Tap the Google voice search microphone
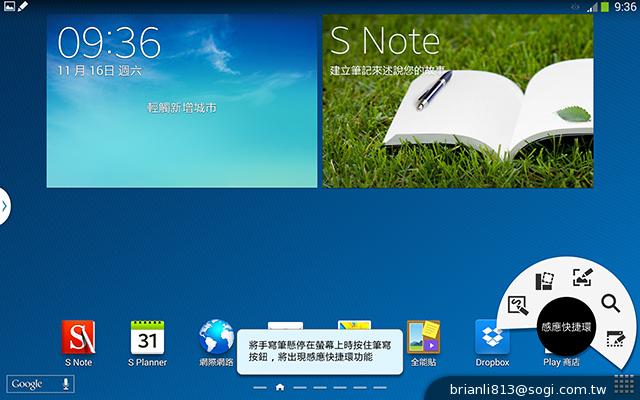 [66, 384]
